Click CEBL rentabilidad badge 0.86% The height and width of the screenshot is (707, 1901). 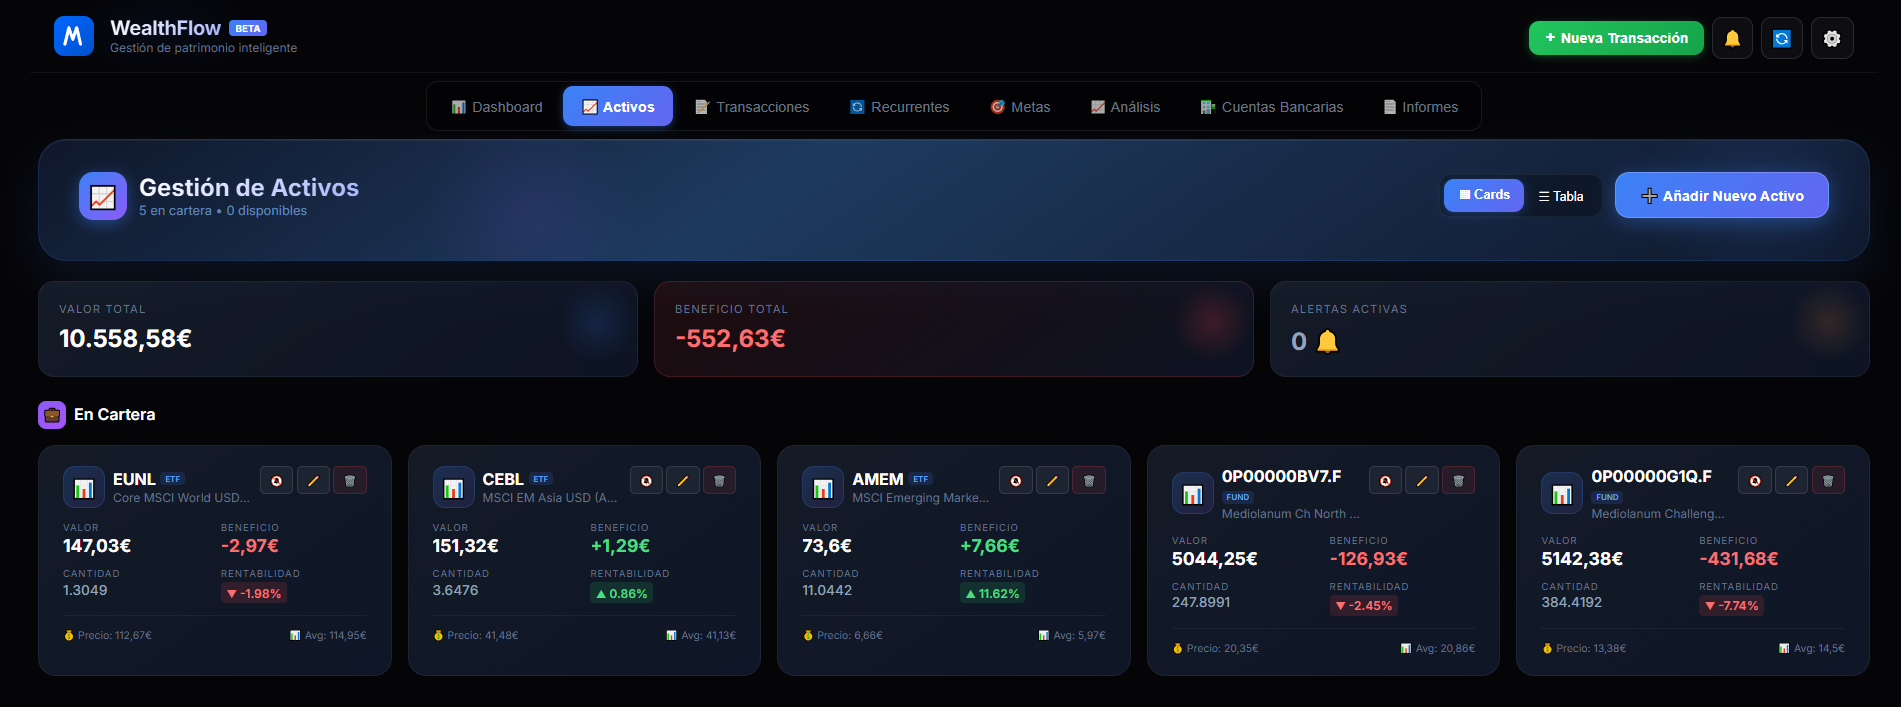622,594
